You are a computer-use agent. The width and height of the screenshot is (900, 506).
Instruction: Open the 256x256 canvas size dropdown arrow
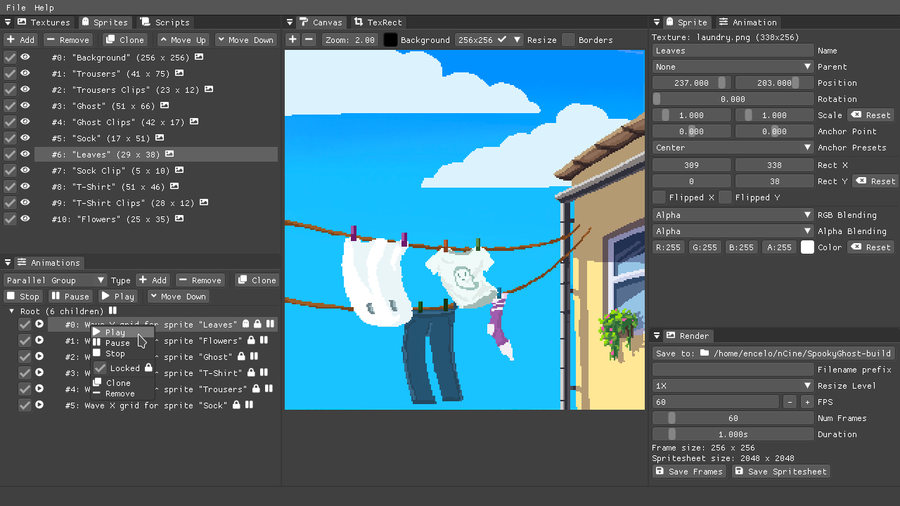517,40
